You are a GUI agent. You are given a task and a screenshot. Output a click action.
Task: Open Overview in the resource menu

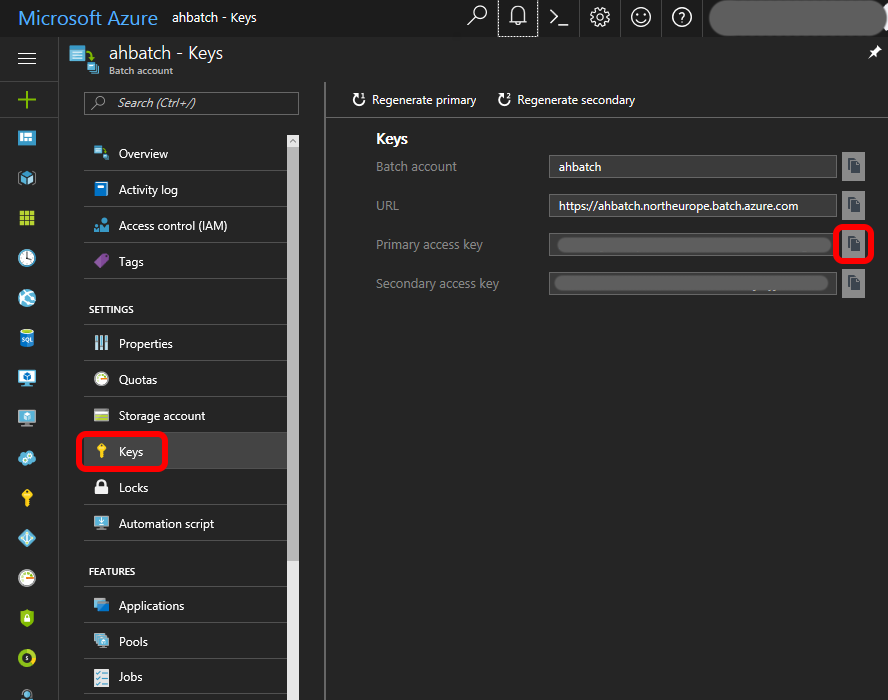(x=185, y=153)
